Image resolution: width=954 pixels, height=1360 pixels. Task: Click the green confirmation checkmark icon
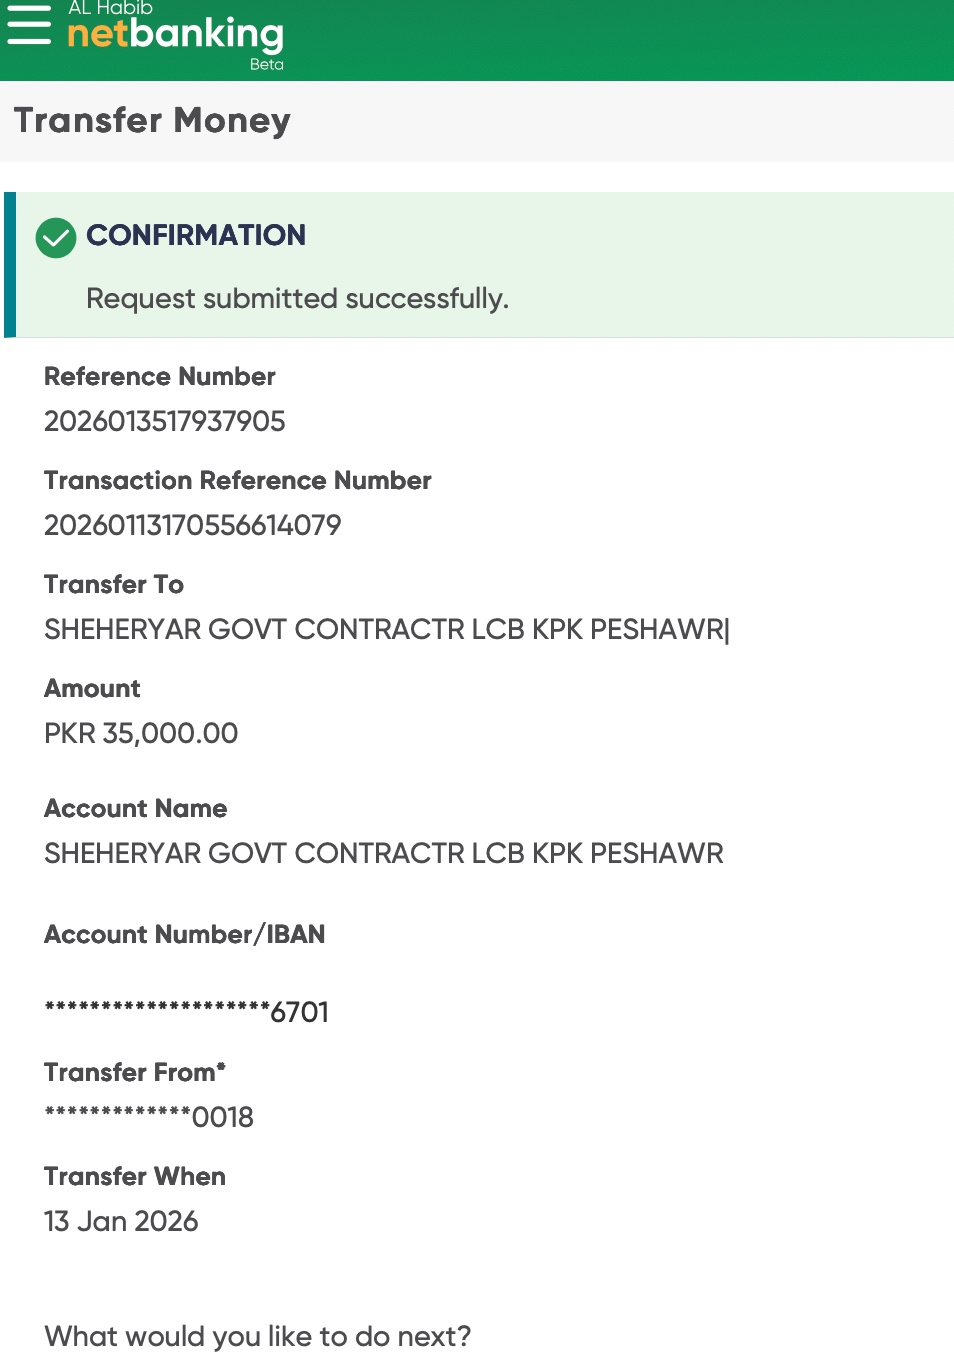56,238
